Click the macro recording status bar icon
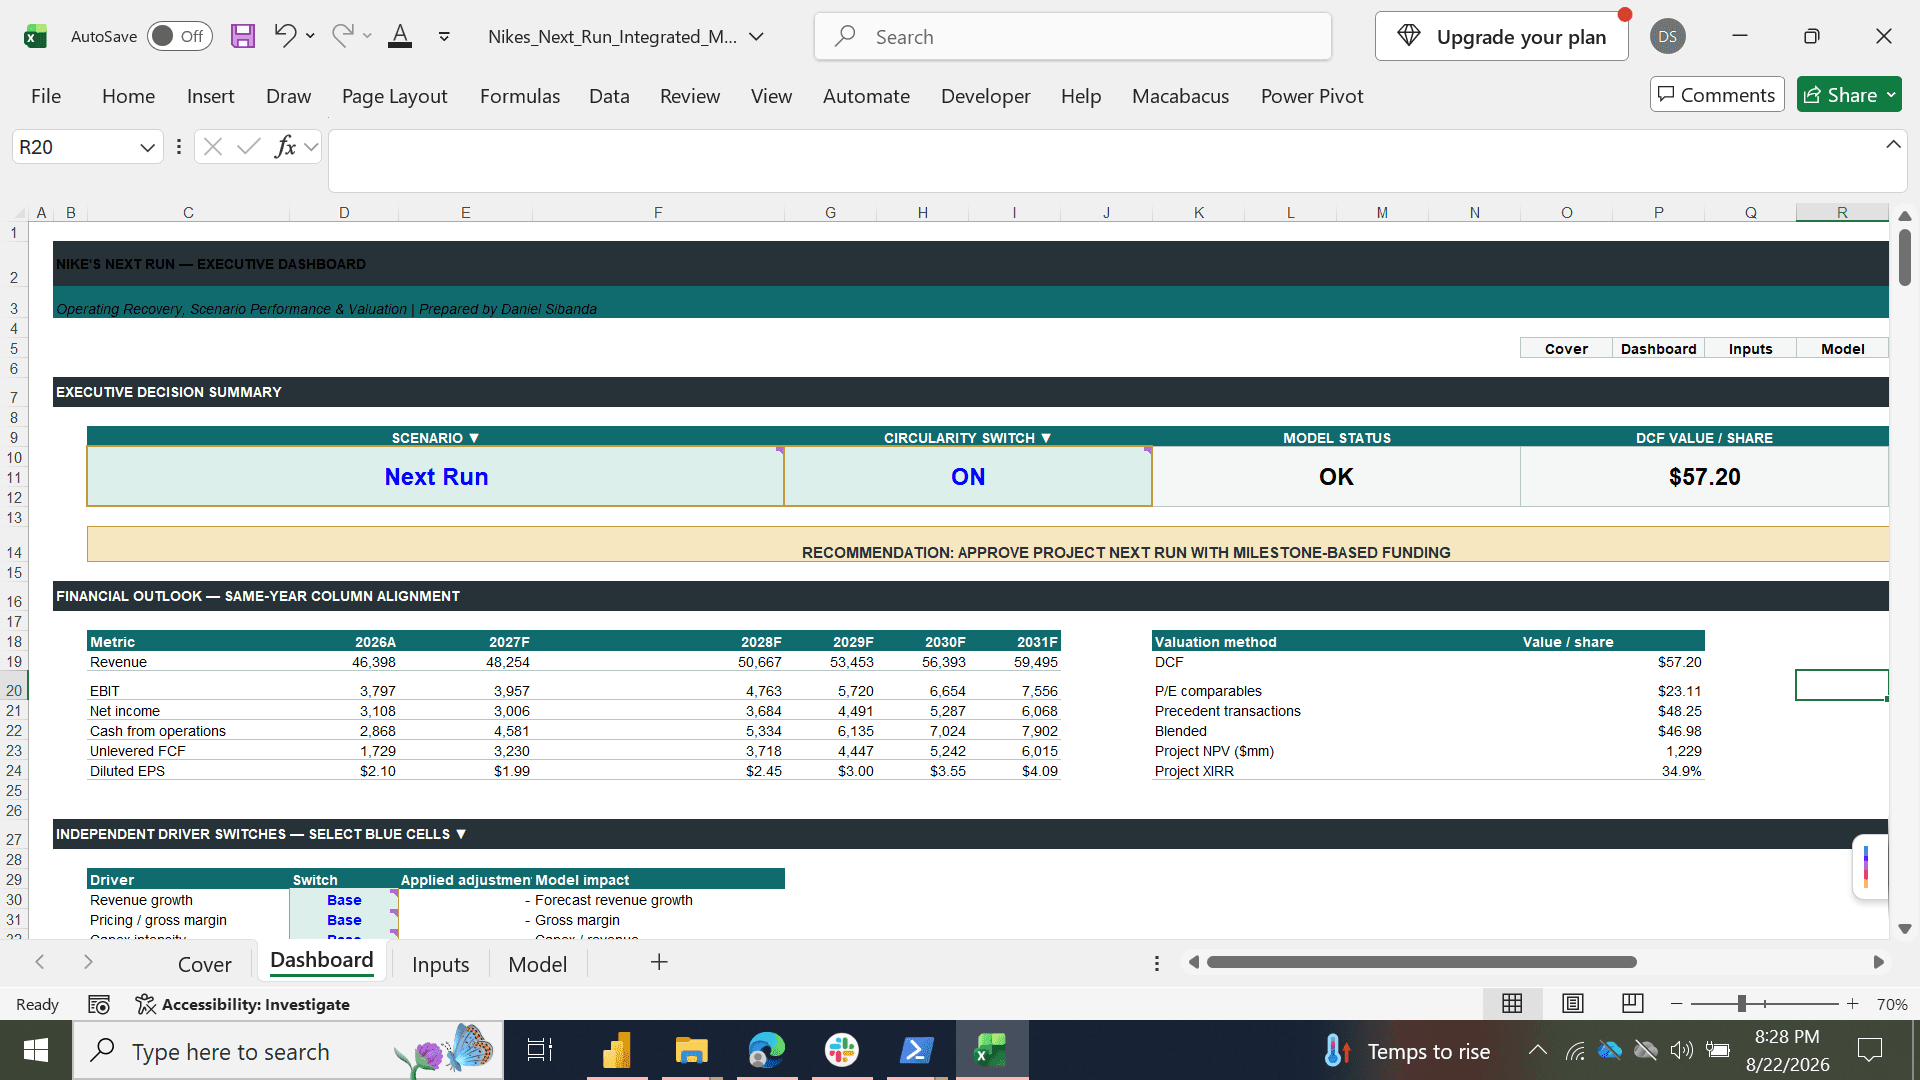This screenshot has width=1920, height=1080. point(99,1004)
